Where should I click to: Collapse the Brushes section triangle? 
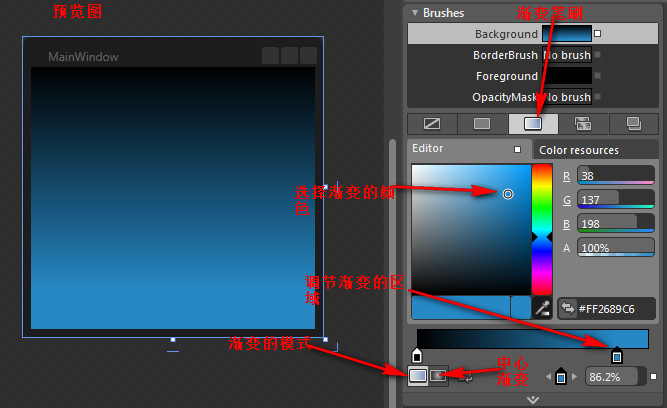tap(415, 13)
